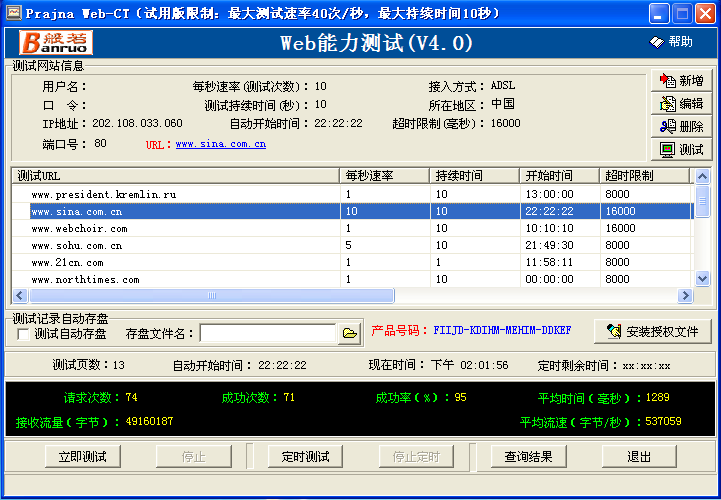Click horizontal scroll right arrow

685,295
